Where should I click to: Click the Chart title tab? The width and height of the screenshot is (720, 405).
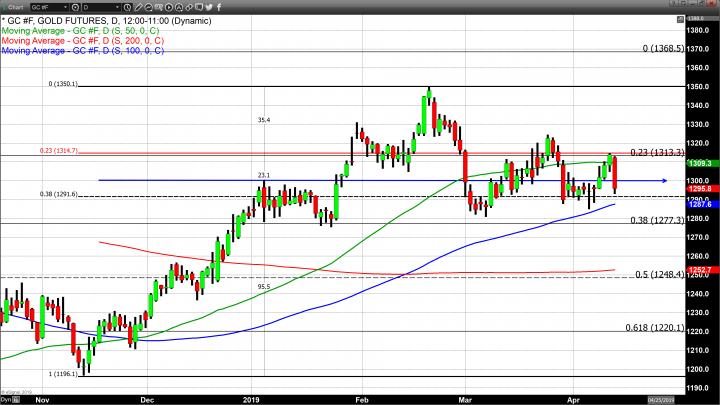19,5
